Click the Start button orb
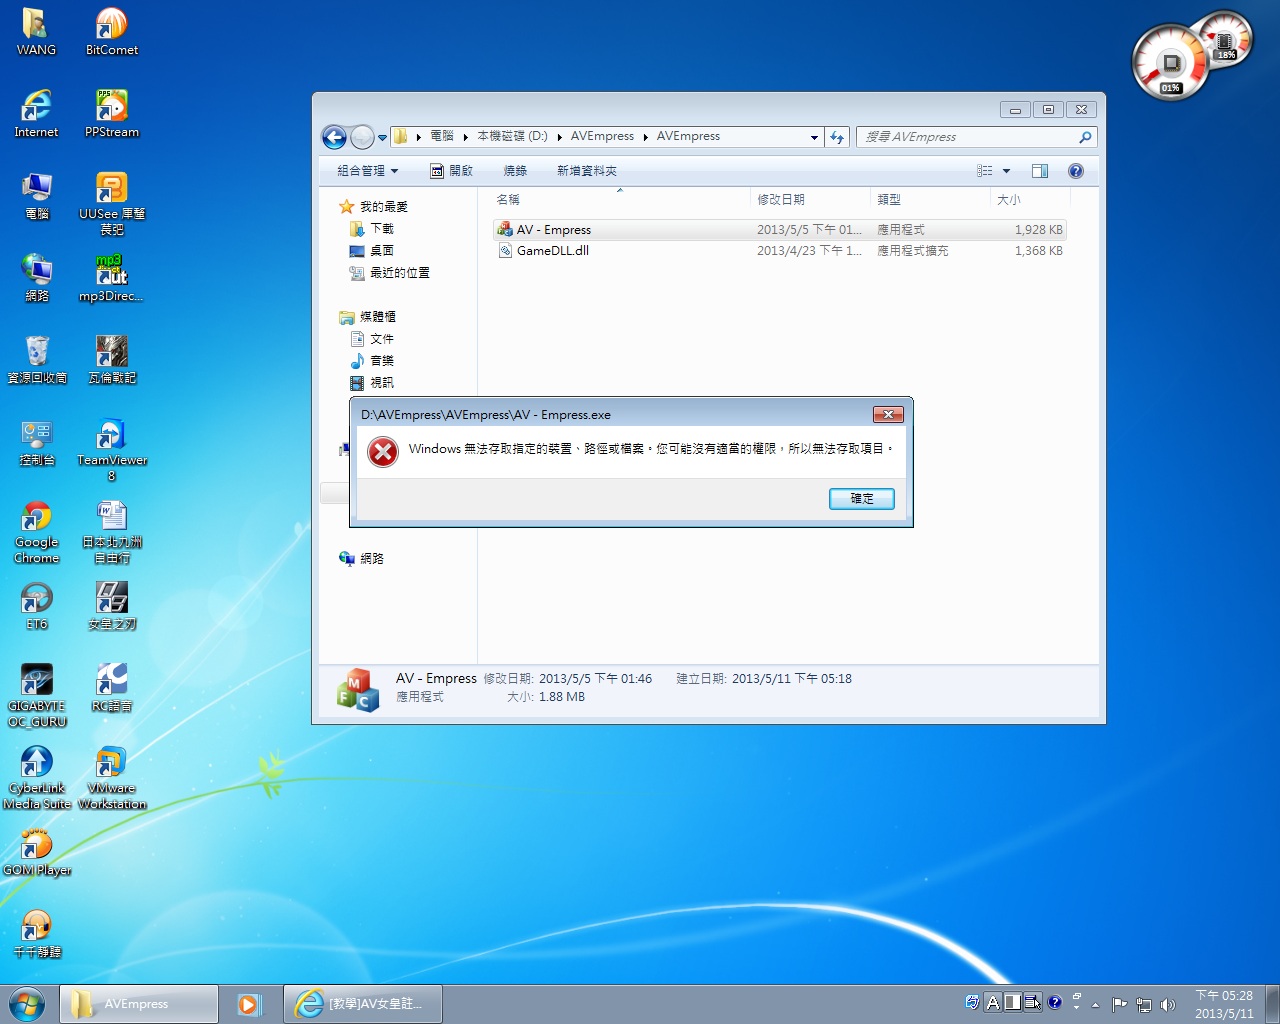 27,1004
